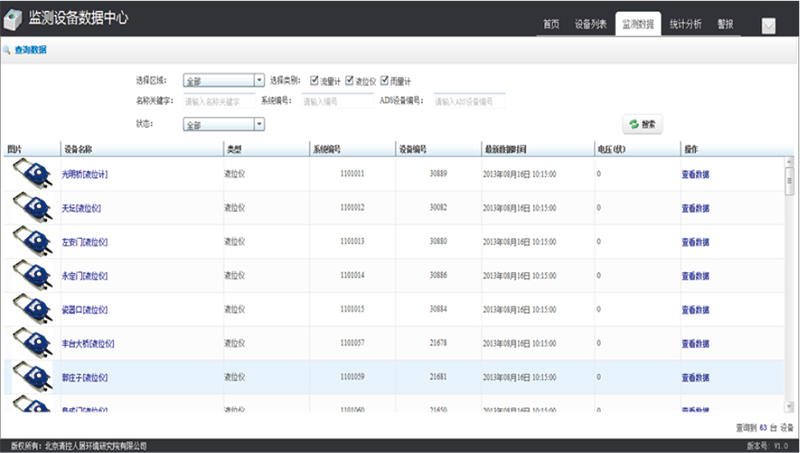
Task: Focus the 名称关键字 input field
Action: (217, 101)
